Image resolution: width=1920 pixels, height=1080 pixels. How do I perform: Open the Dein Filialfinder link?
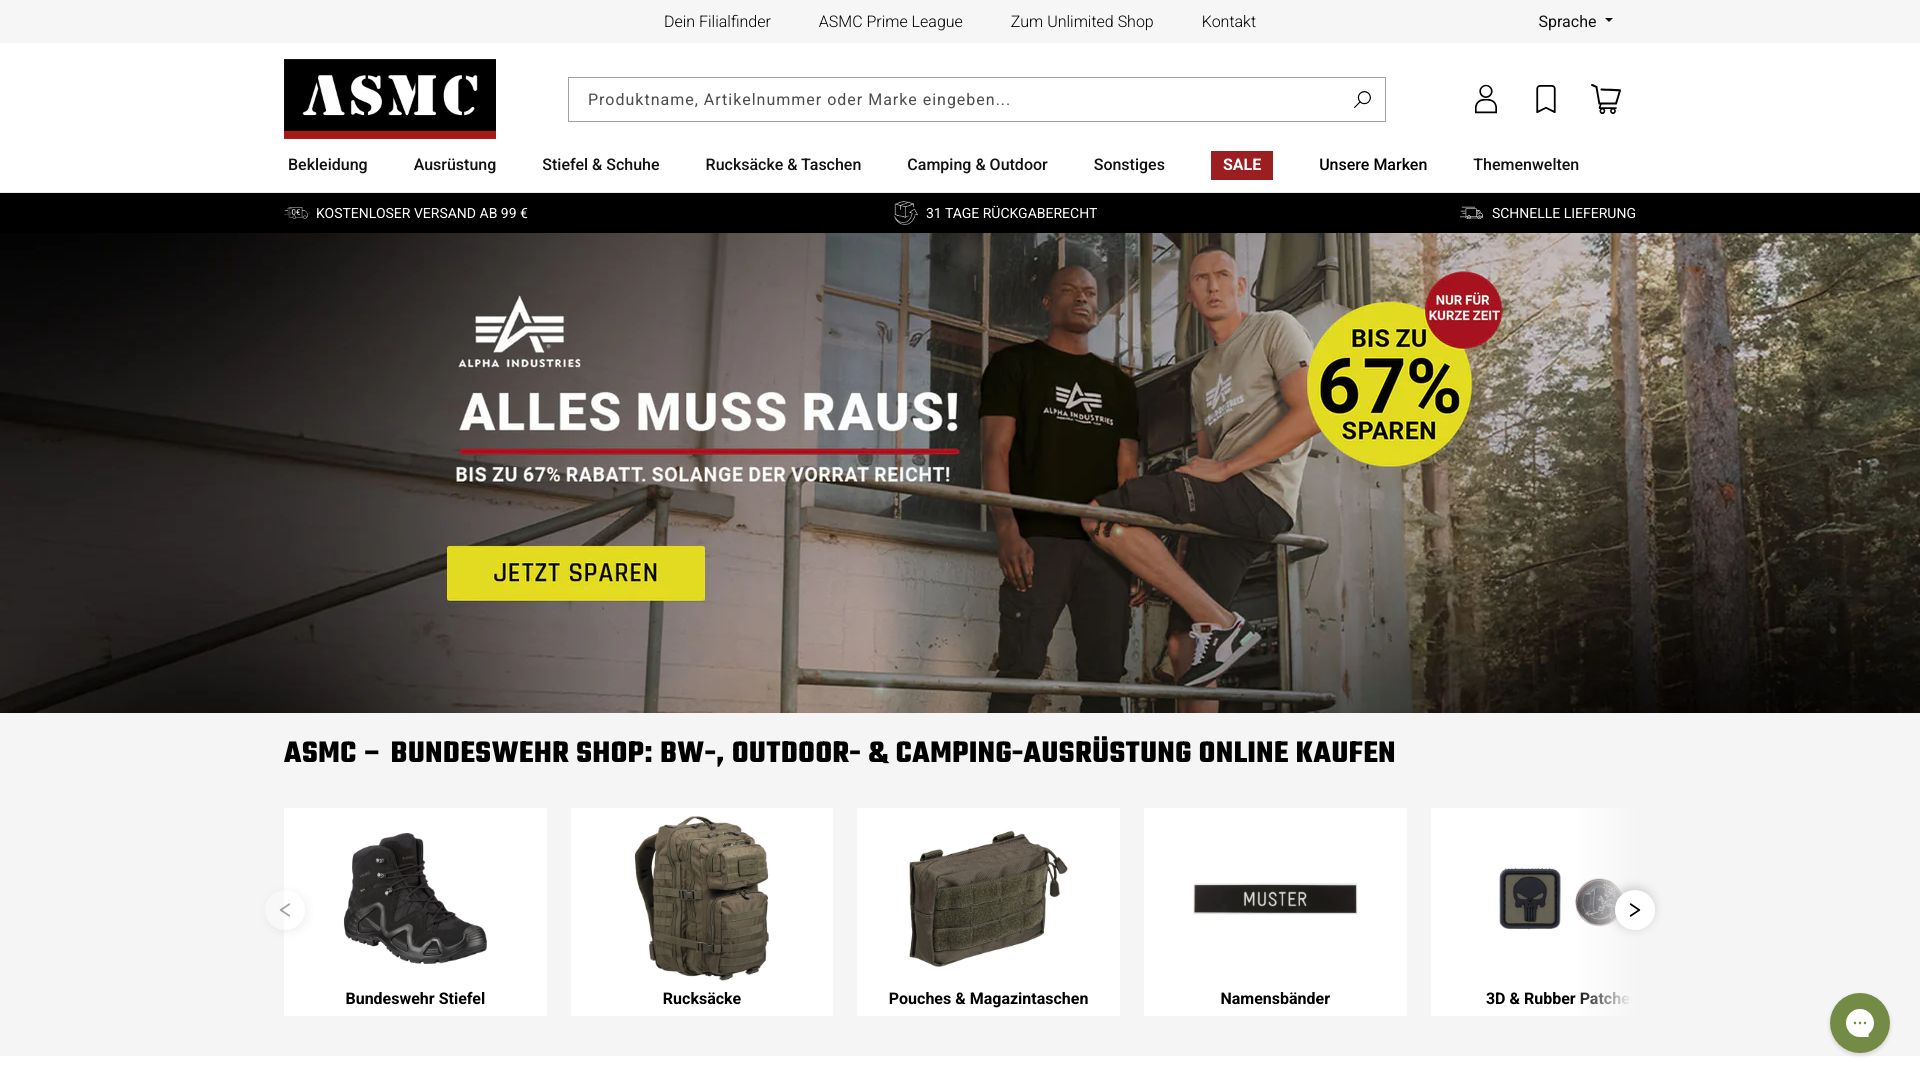click(717, 21)
